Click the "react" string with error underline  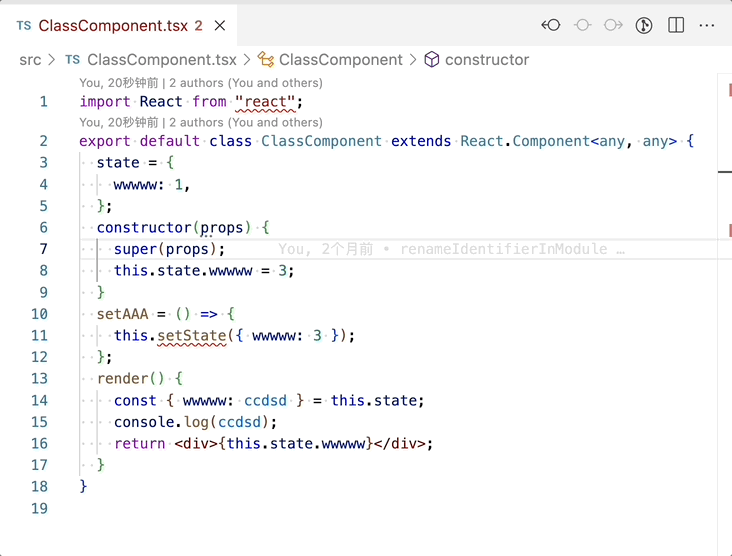pos(266,102)
